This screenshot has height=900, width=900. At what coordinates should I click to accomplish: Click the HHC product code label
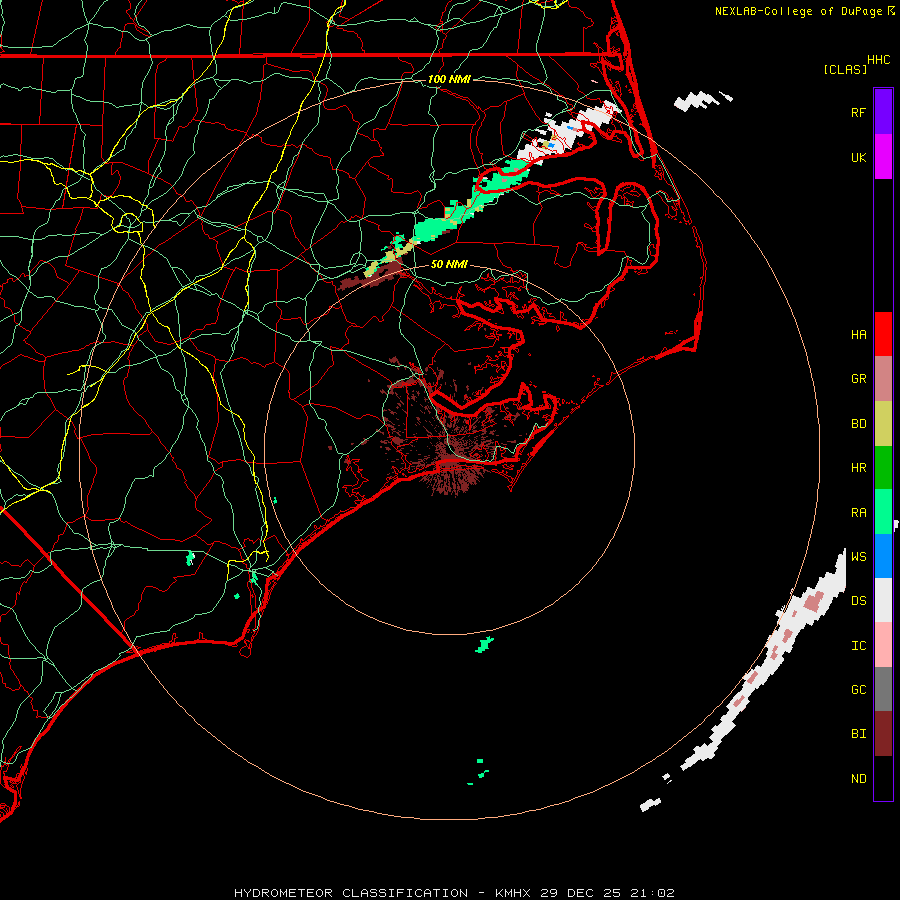pos(878,59)
